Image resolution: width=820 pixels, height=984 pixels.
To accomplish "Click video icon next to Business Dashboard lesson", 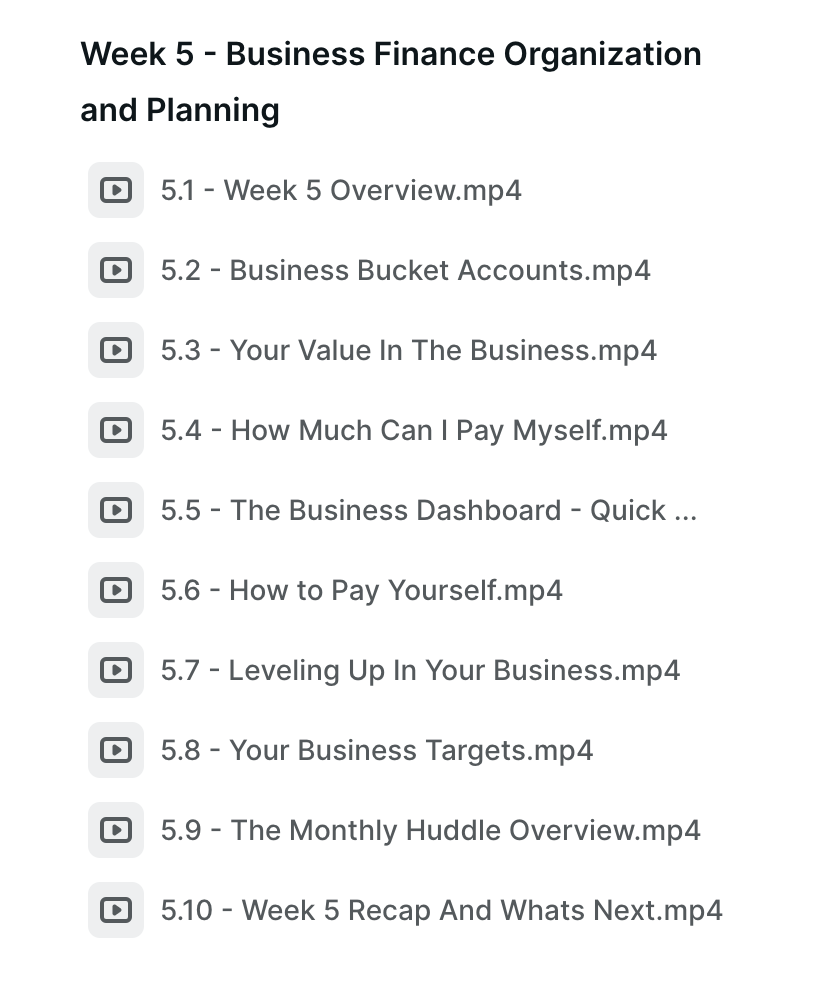I will click(116, 510).
